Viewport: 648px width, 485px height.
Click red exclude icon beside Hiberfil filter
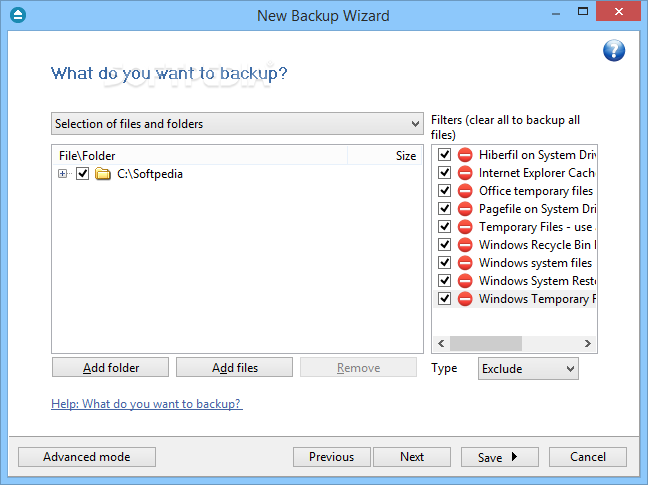pos(465,155)
